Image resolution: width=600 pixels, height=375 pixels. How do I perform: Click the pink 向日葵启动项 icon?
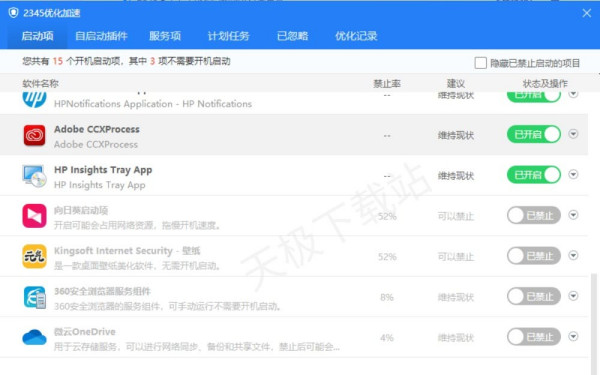coord(34,216)
